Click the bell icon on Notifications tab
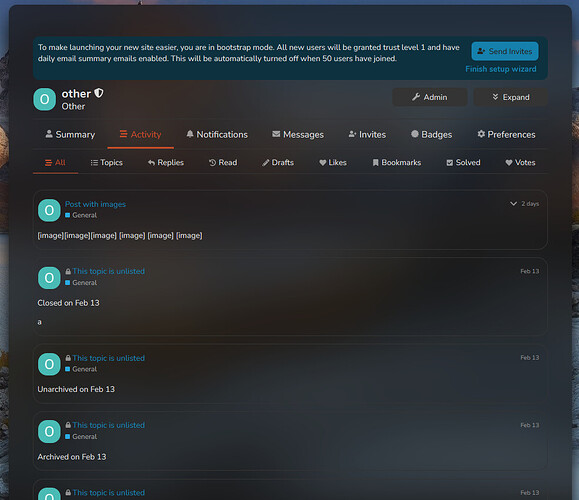The height and width of the screenshot is (500, 579). 190,134
